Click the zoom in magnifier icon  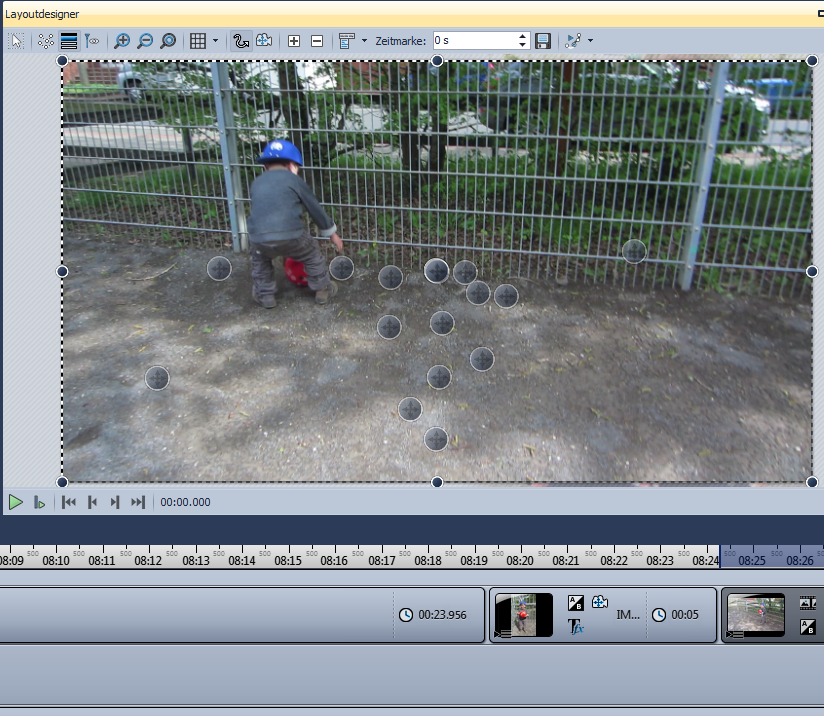[122, 41]
